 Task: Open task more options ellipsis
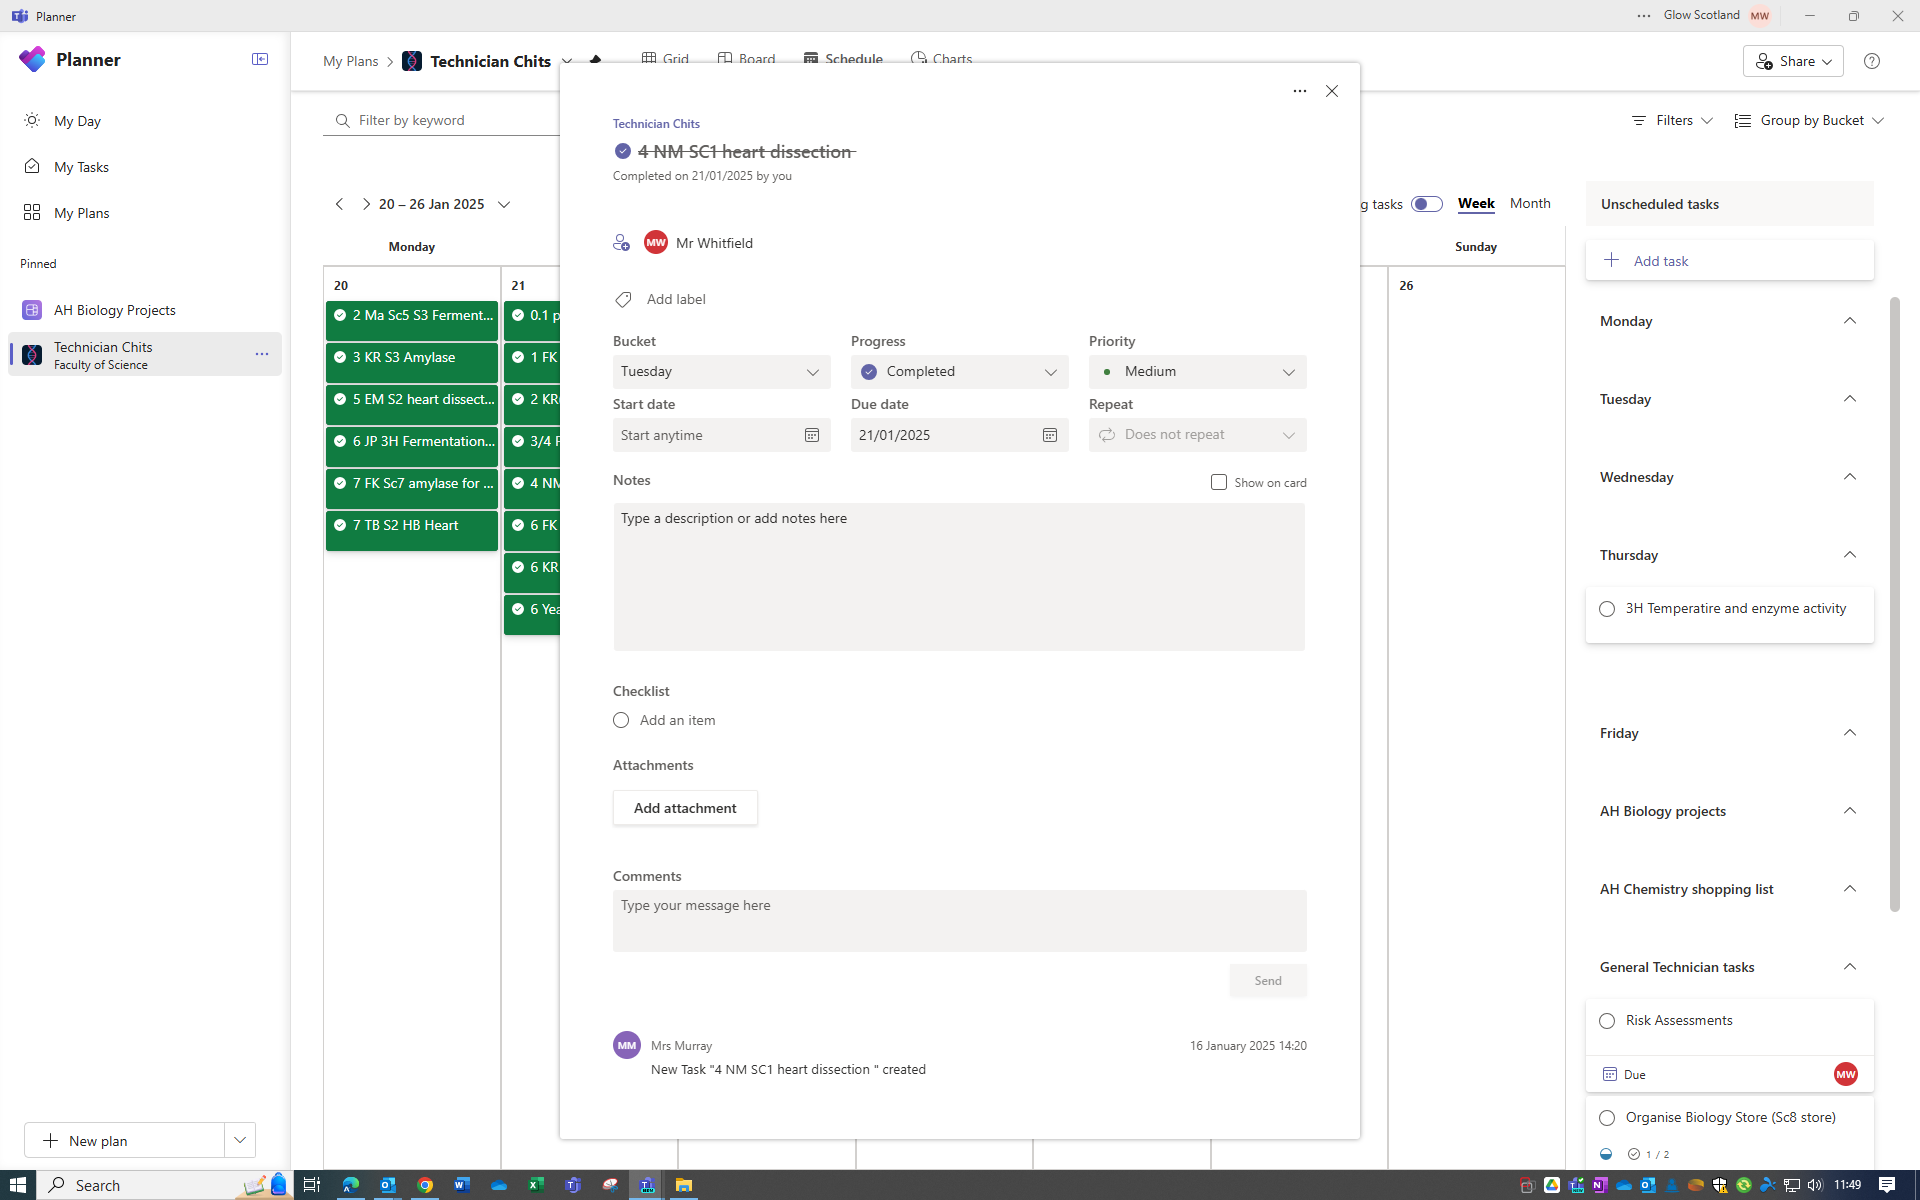pos(1299,91)
